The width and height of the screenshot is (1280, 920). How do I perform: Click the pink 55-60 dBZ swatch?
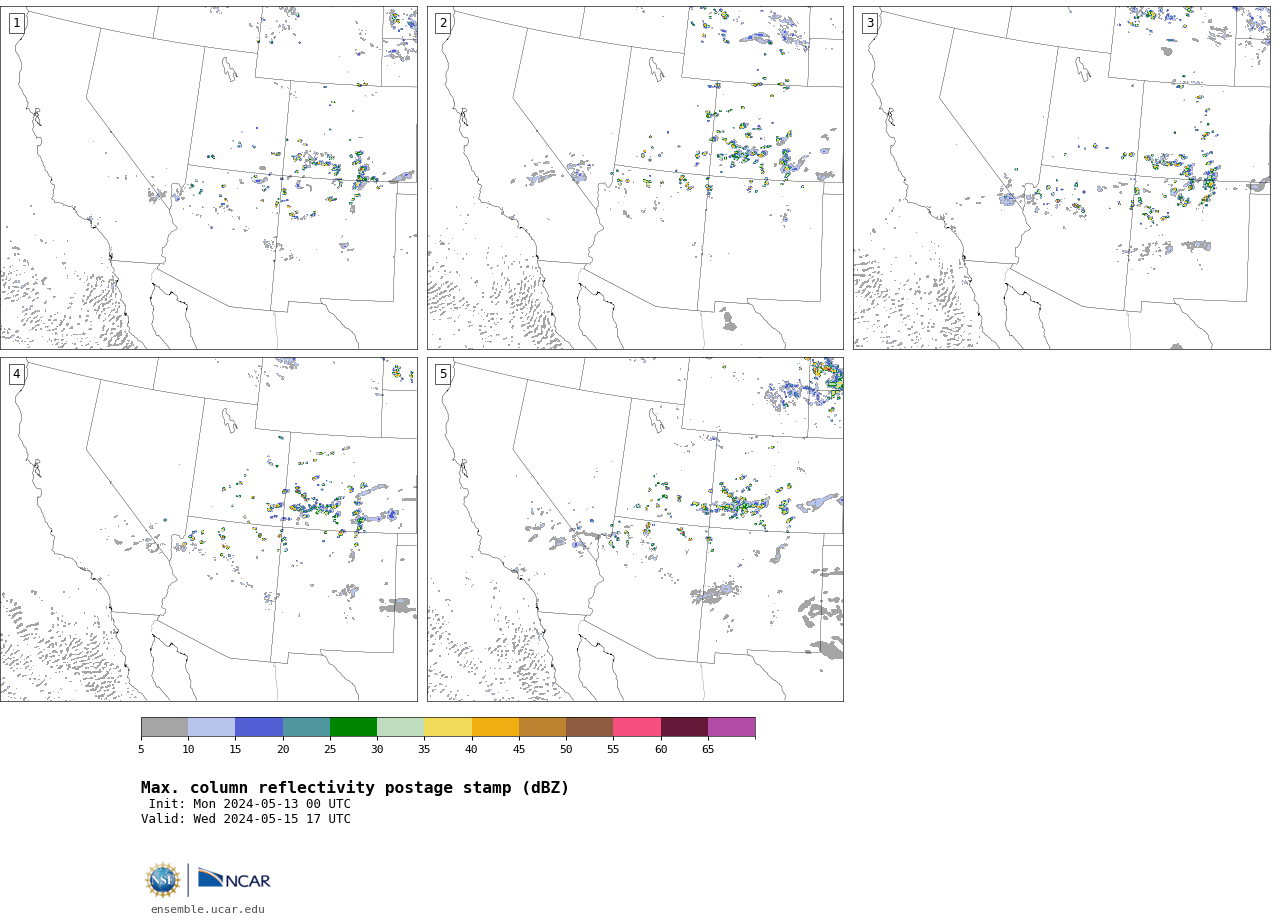[x=637, y=727]
